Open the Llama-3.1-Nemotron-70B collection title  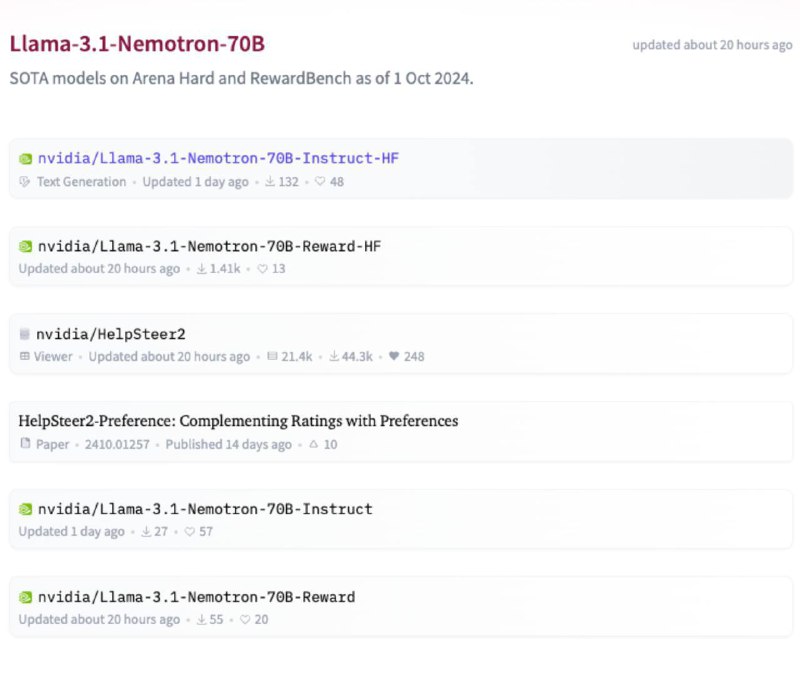point(137,44)
